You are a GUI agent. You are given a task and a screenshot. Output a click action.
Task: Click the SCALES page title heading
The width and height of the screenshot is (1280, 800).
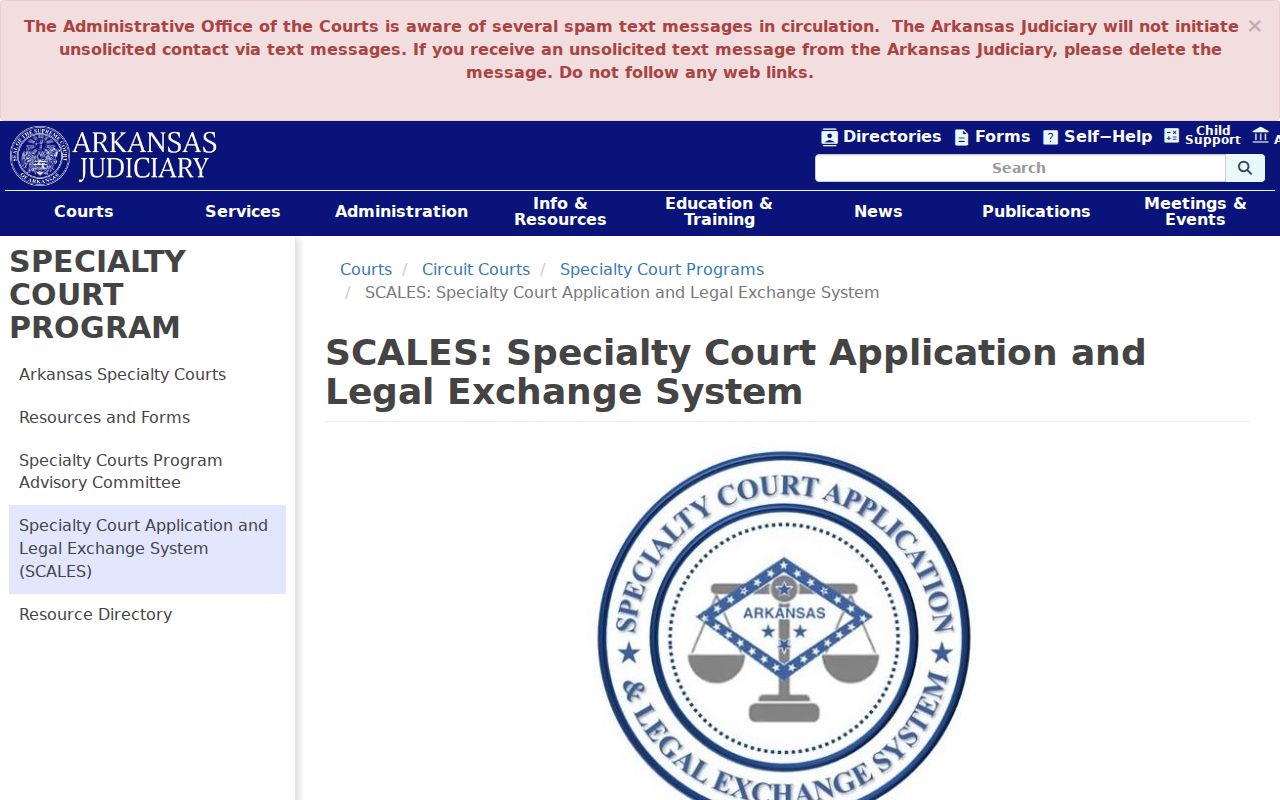pyautogui.click(x=736, y=372)
